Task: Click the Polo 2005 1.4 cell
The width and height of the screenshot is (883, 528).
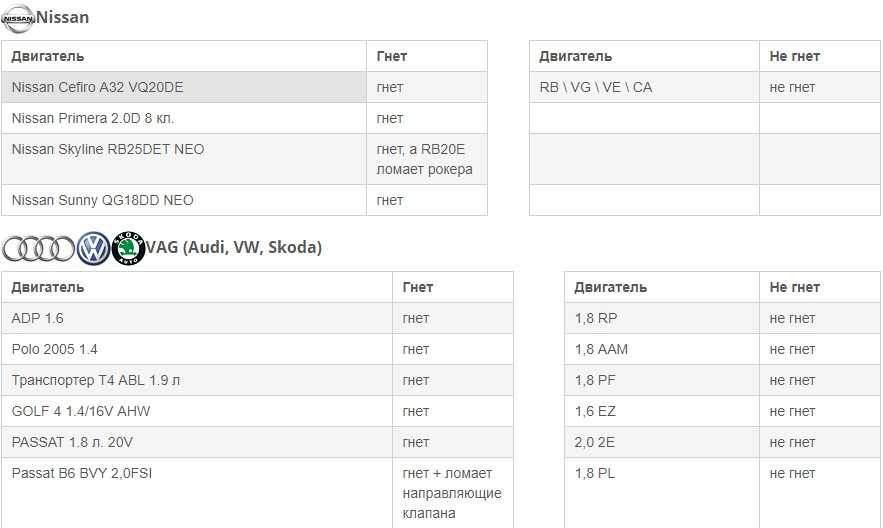Action: (197, 349)
